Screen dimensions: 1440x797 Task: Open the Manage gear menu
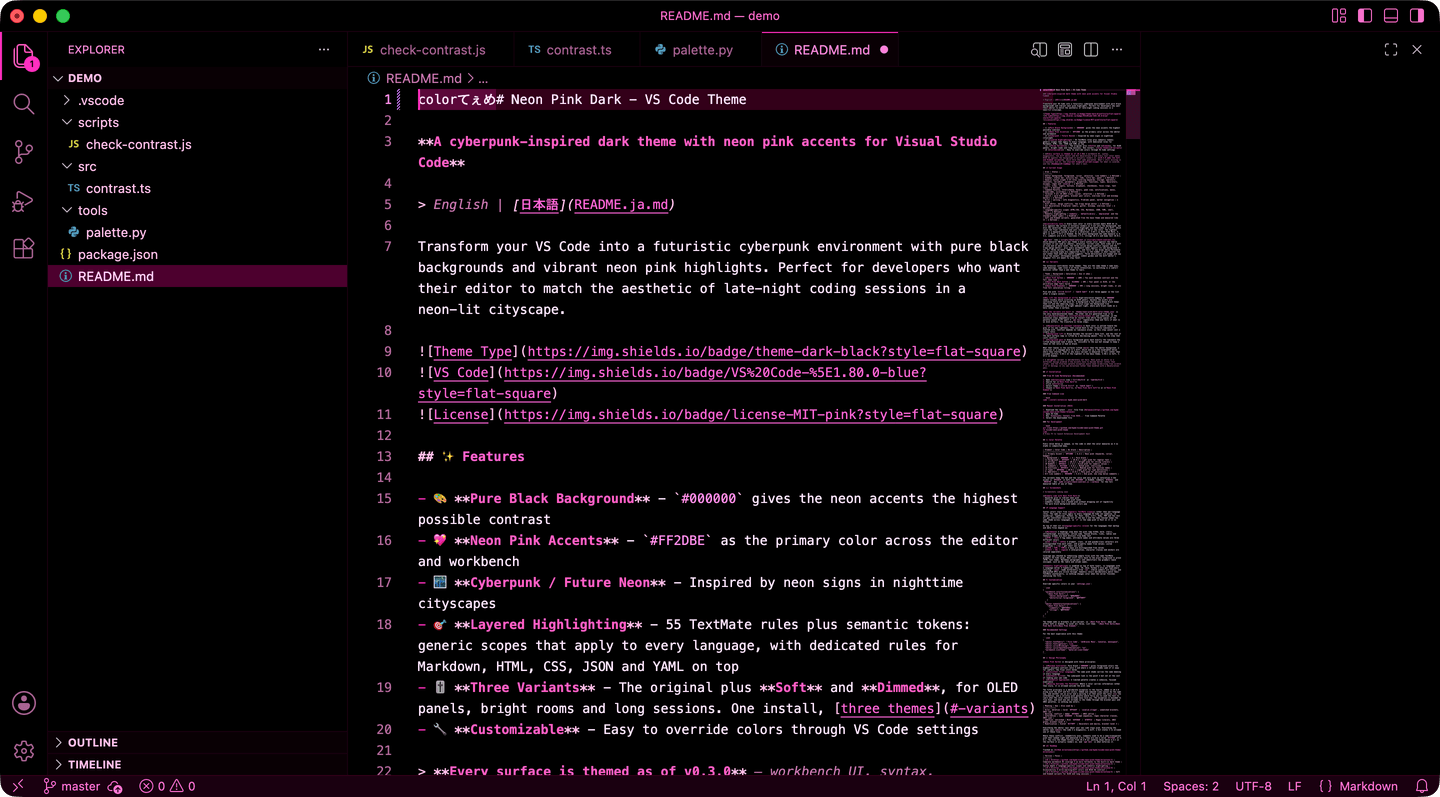coord(24,750)
